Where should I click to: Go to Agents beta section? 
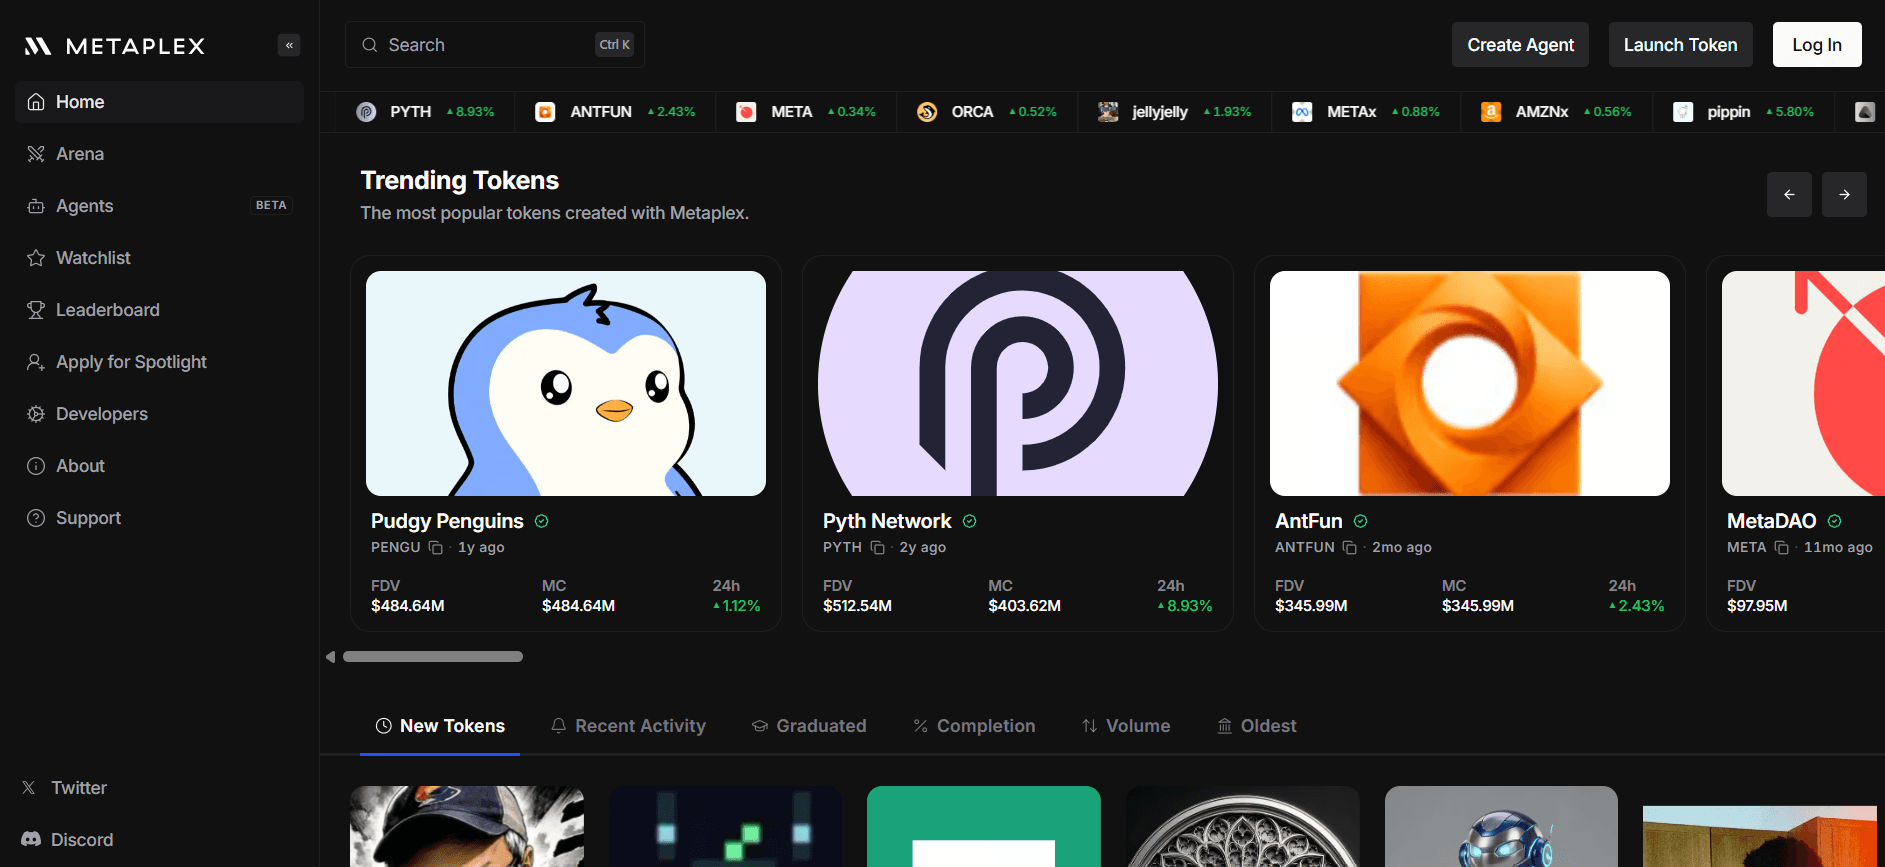pos(159,206)
